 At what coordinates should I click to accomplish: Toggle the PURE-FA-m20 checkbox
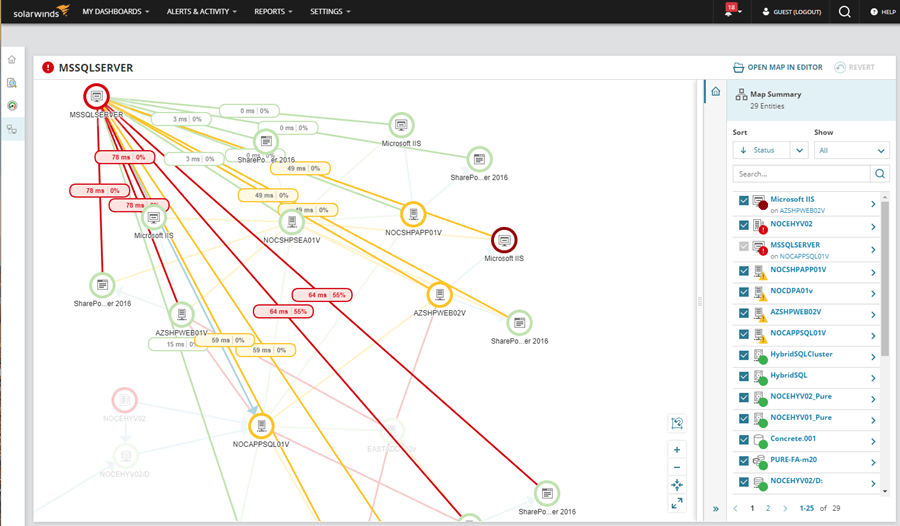click(x=744, y=461)
